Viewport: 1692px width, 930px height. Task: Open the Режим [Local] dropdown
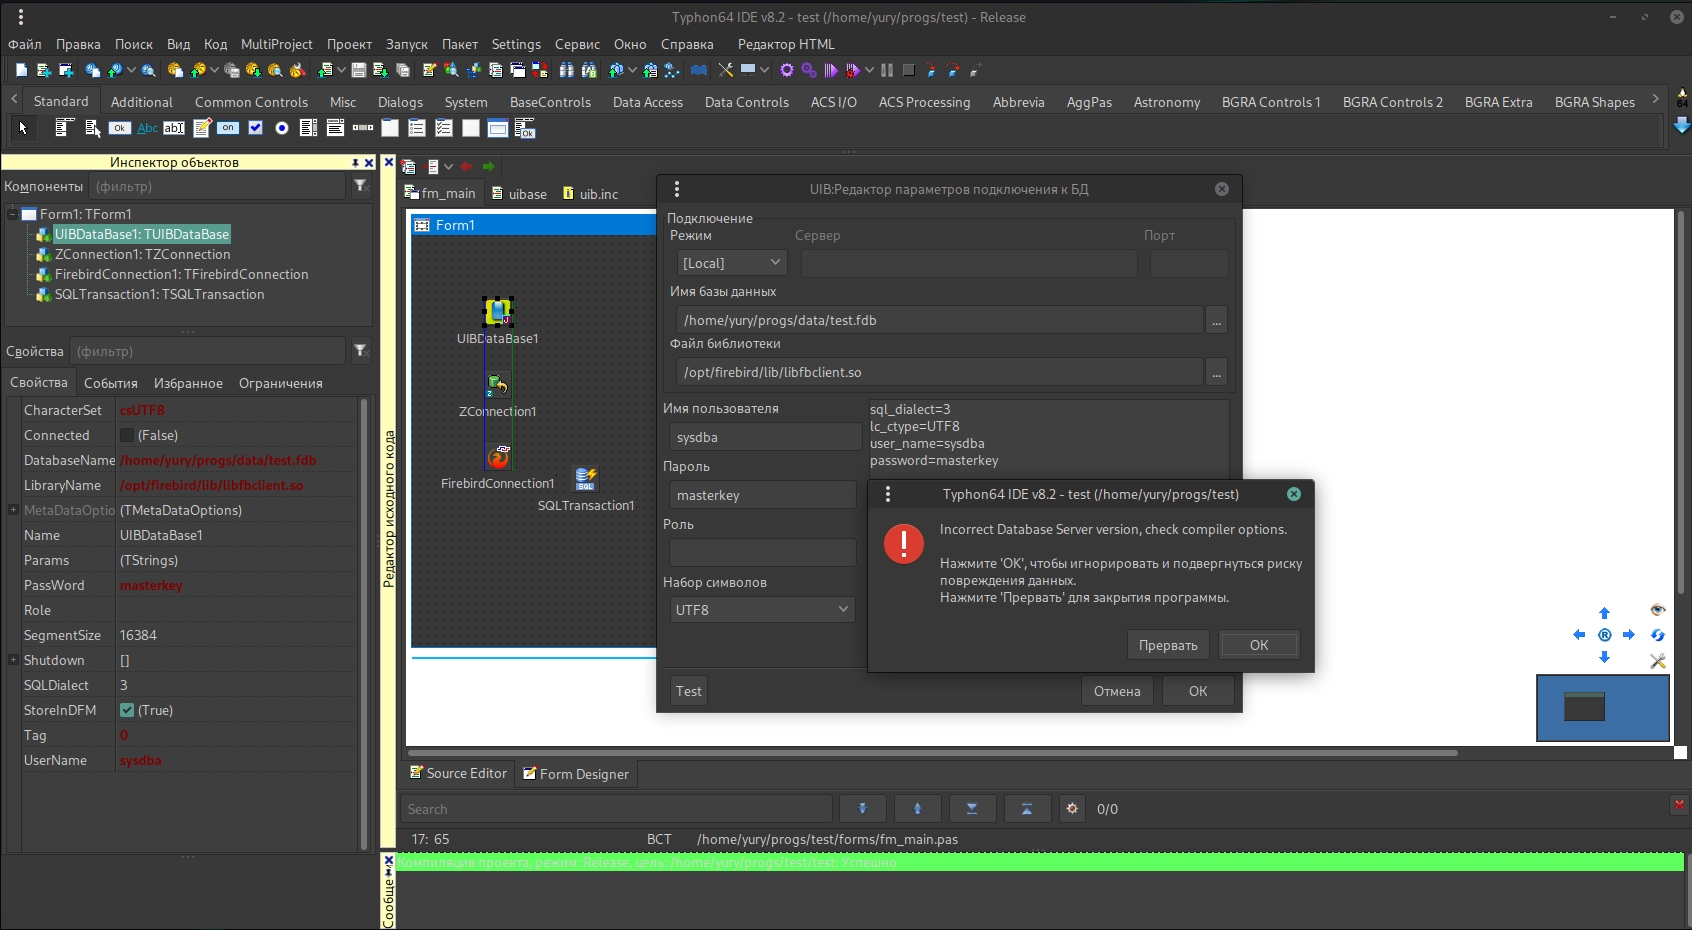(x=732, y=263)
